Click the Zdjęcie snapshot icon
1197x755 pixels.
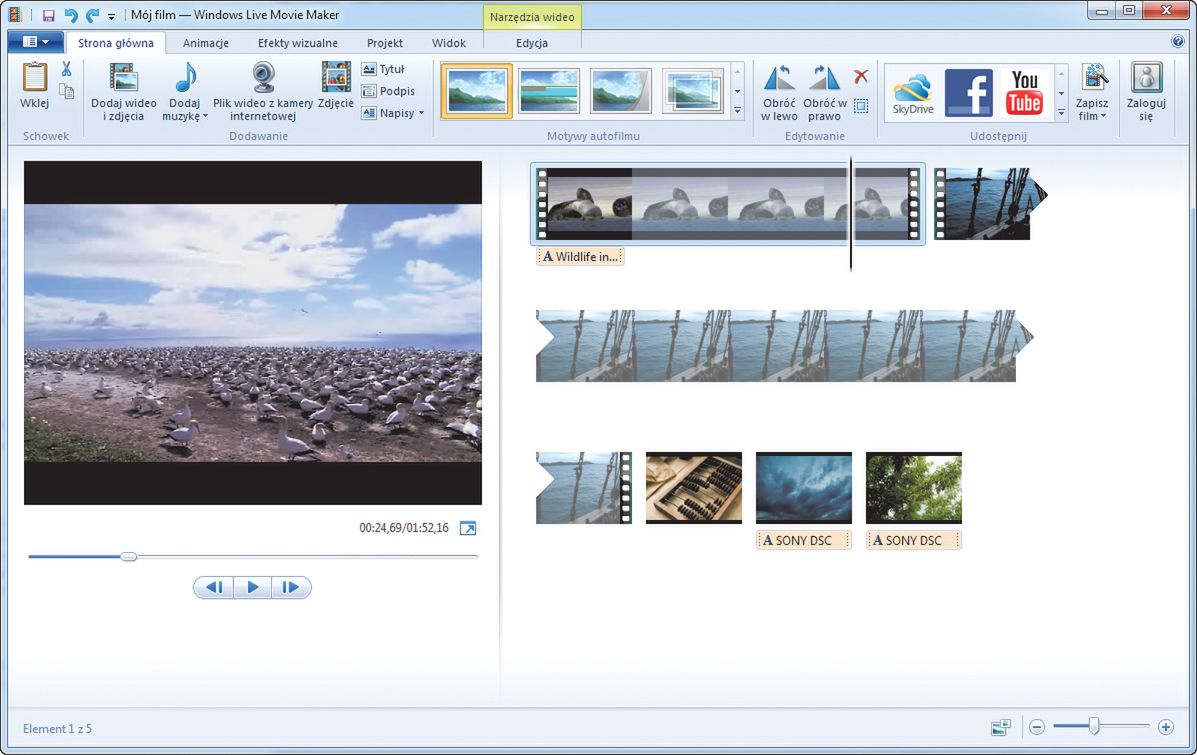point(336,78)
